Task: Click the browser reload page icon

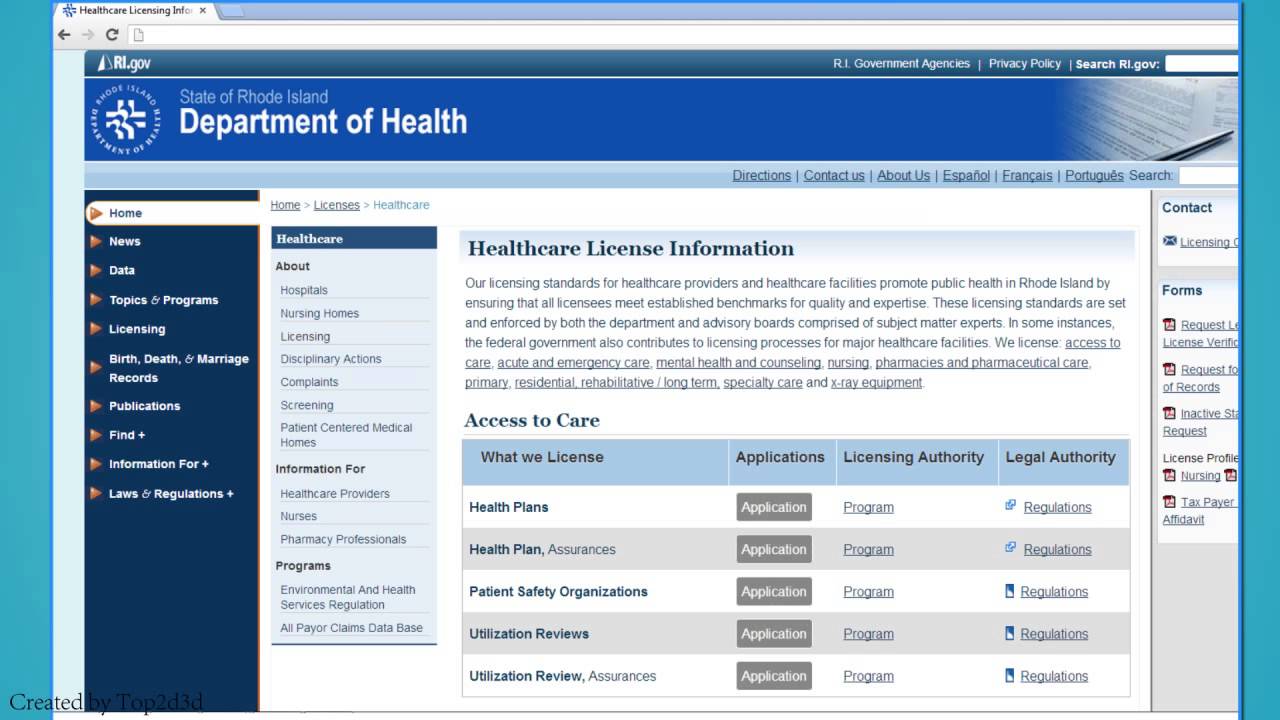Action: tap(112, 35)
